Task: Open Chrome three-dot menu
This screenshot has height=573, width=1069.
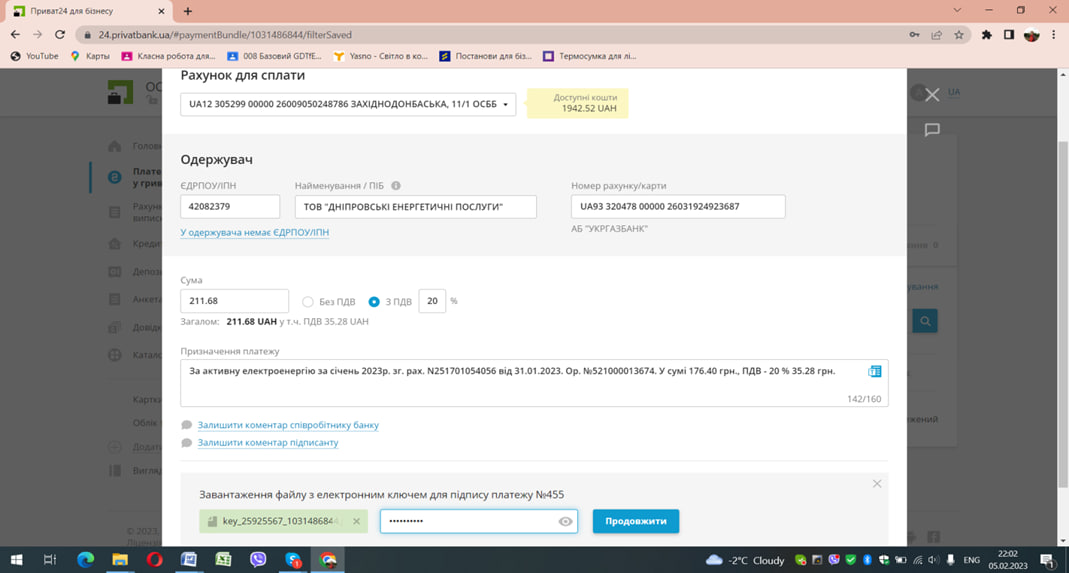Action: (1054, 35)
